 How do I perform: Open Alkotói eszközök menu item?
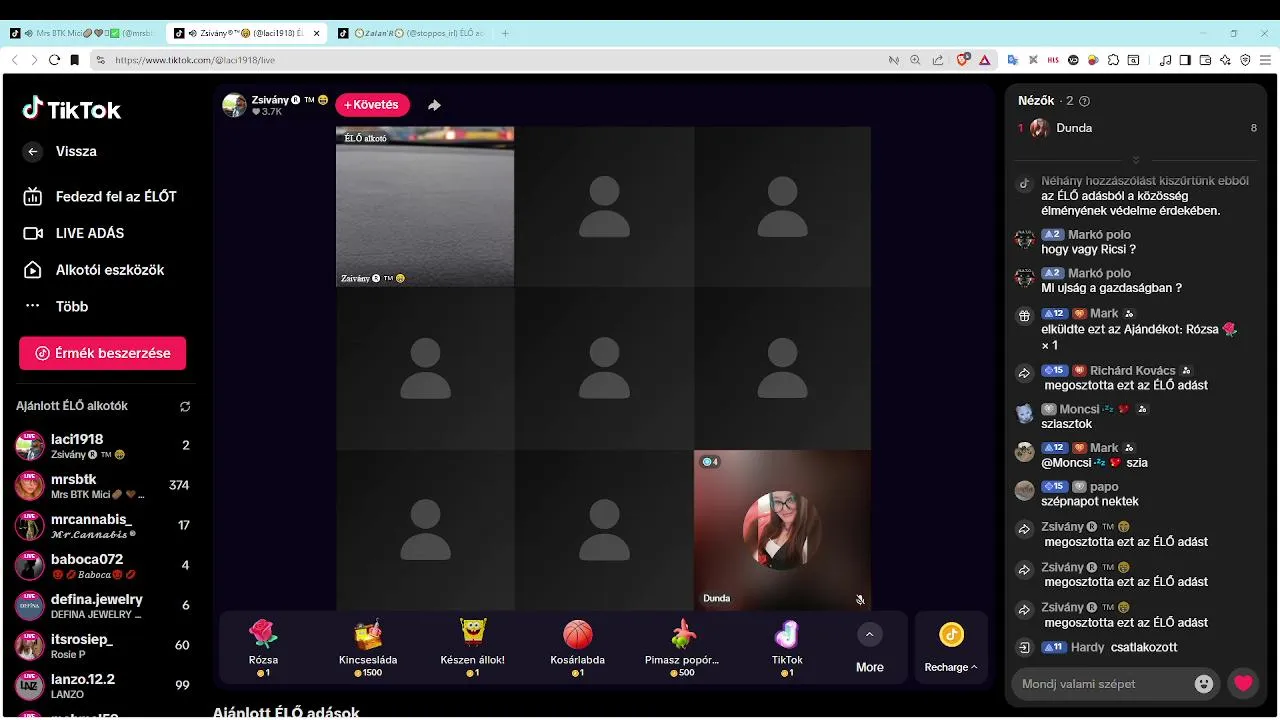click(94, 270)
